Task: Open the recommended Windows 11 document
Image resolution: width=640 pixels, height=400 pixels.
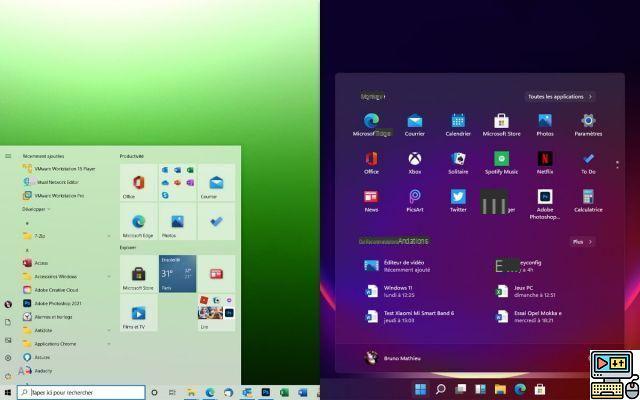Action: point(390,291)
